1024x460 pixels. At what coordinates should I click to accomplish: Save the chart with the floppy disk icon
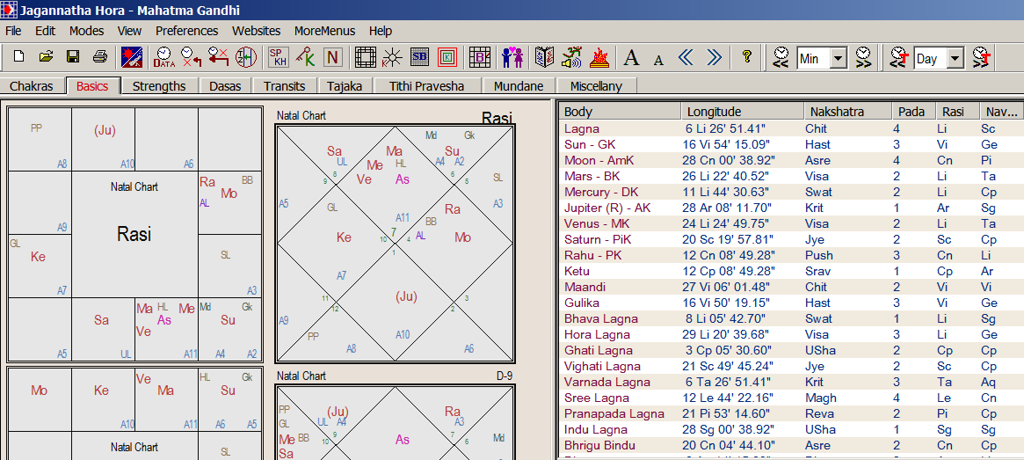pos(72,57)
